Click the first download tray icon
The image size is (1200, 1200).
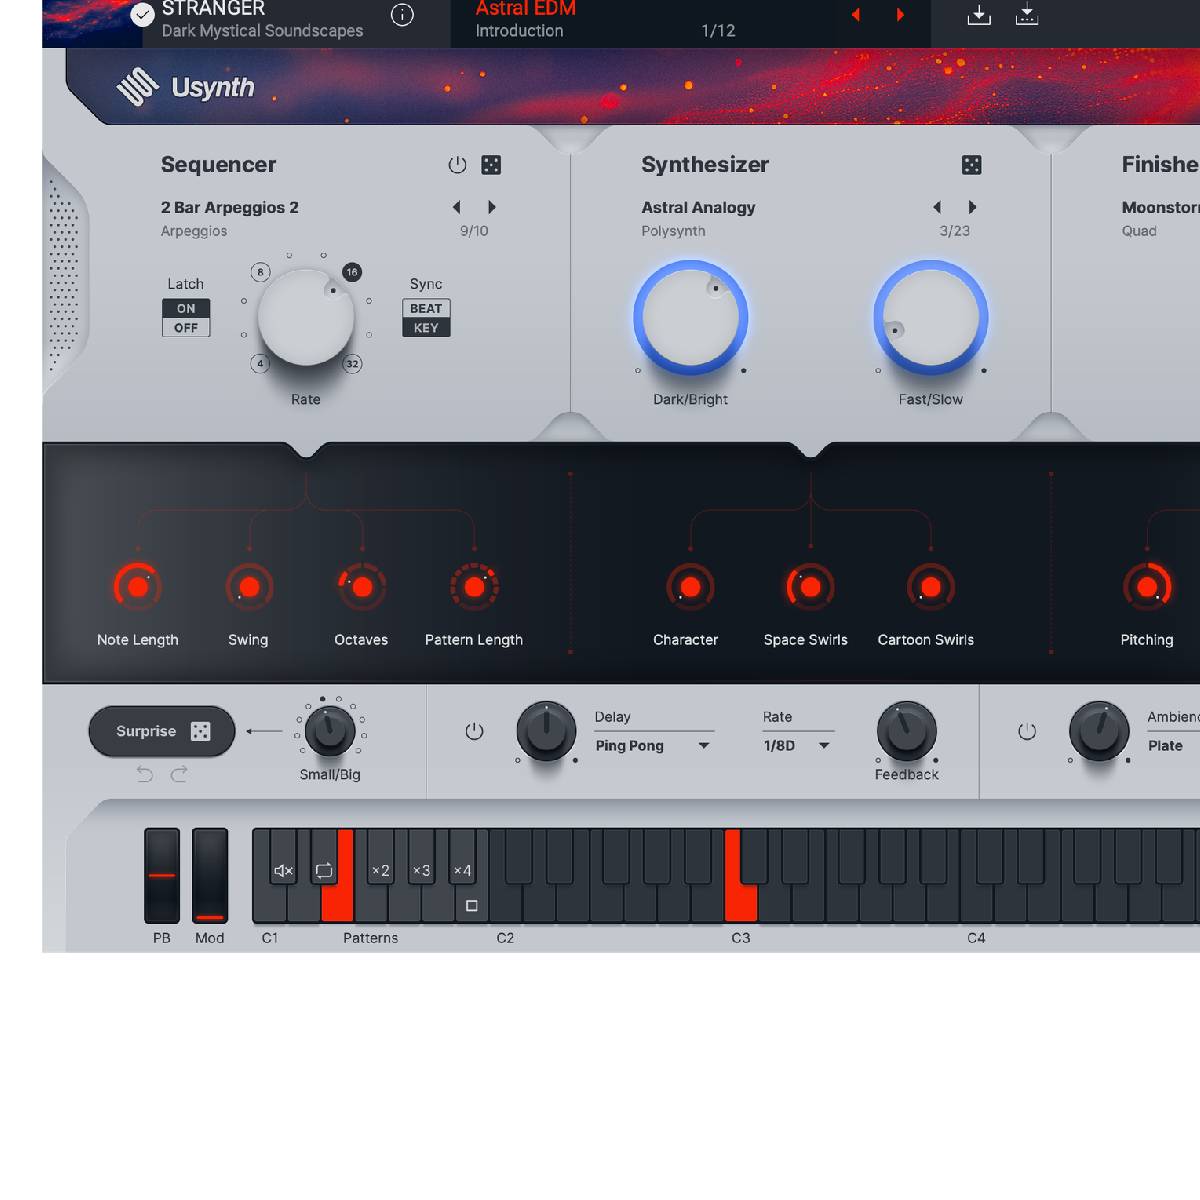click(x=979, y=15)
